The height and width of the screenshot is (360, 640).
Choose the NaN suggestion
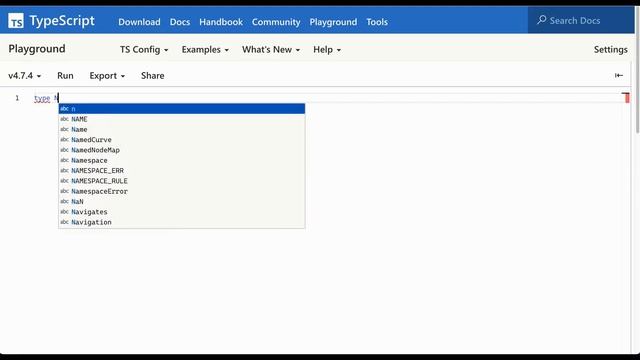[182, 202]
